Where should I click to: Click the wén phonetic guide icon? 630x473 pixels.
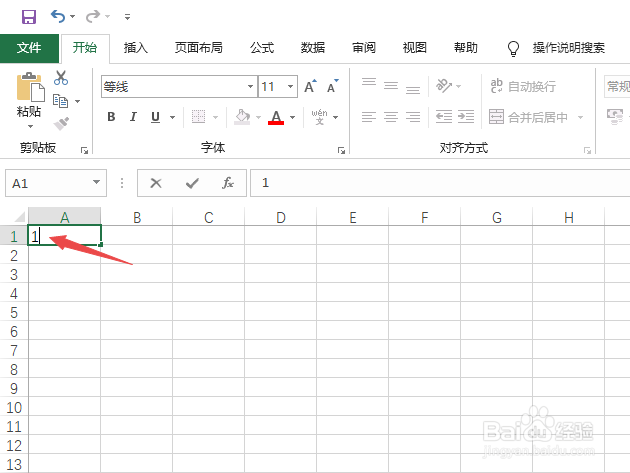pos(319,117)
